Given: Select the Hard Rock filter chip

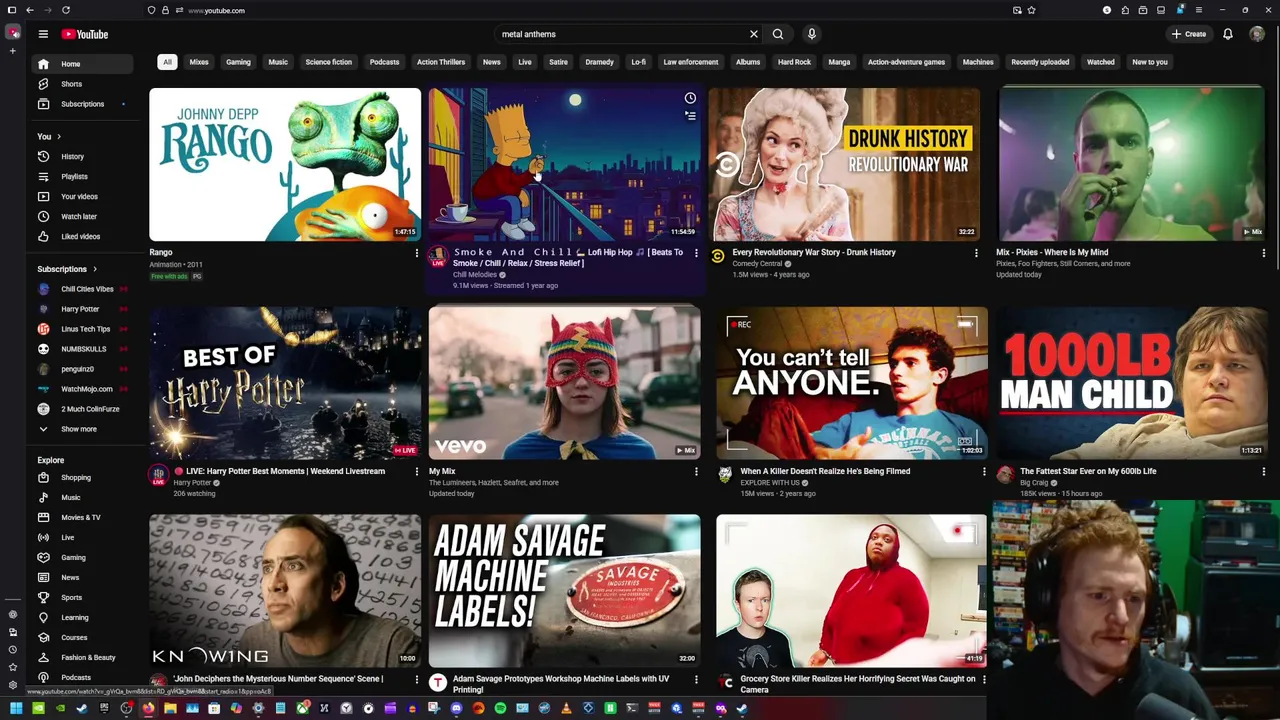Looking at the screenshot, I should [794, 62].
